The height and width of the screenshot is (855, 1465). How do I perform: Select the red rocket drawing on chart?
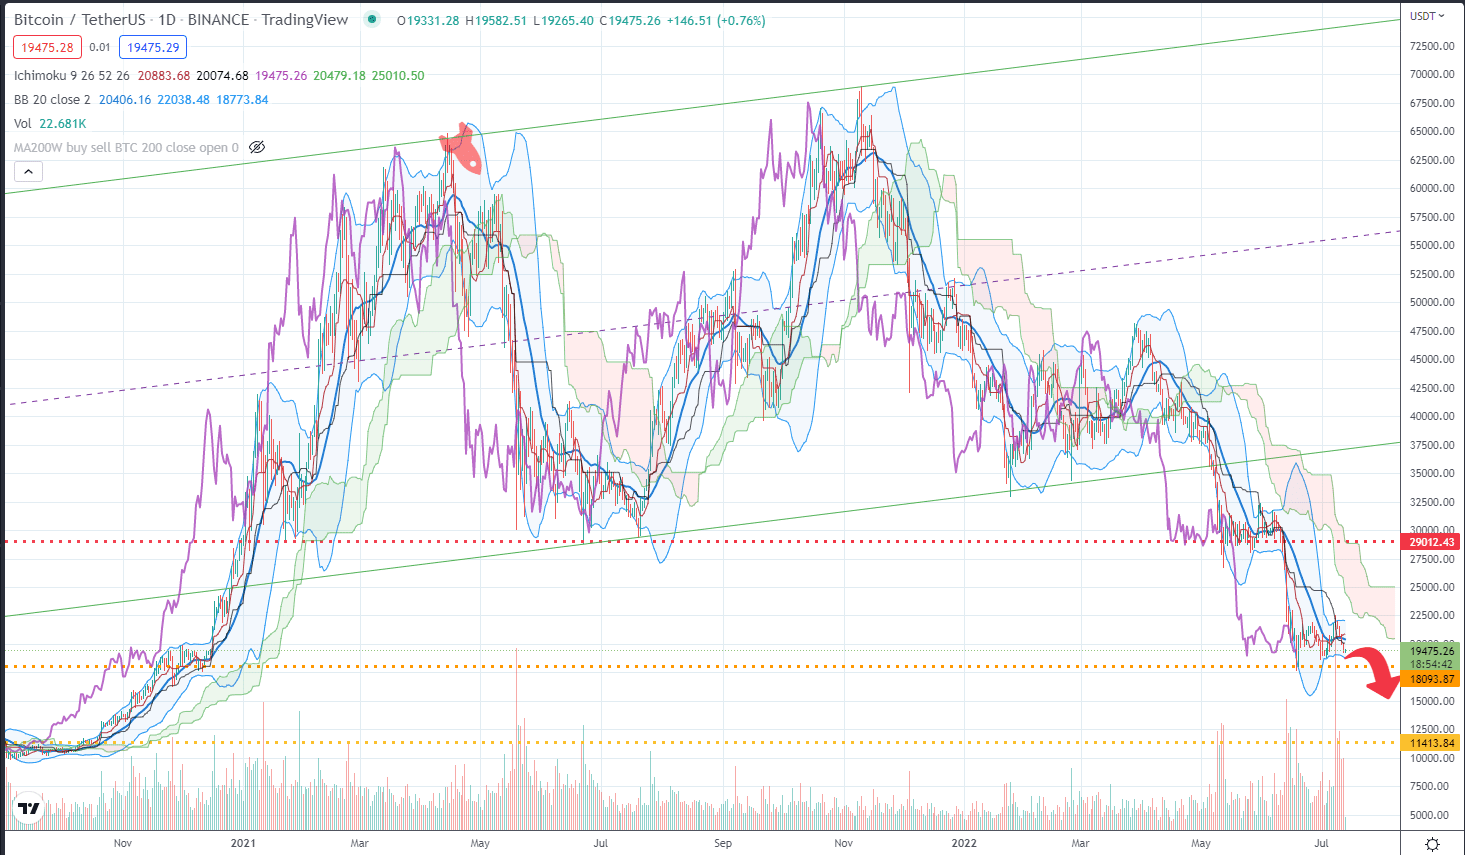tap(462, 148)
